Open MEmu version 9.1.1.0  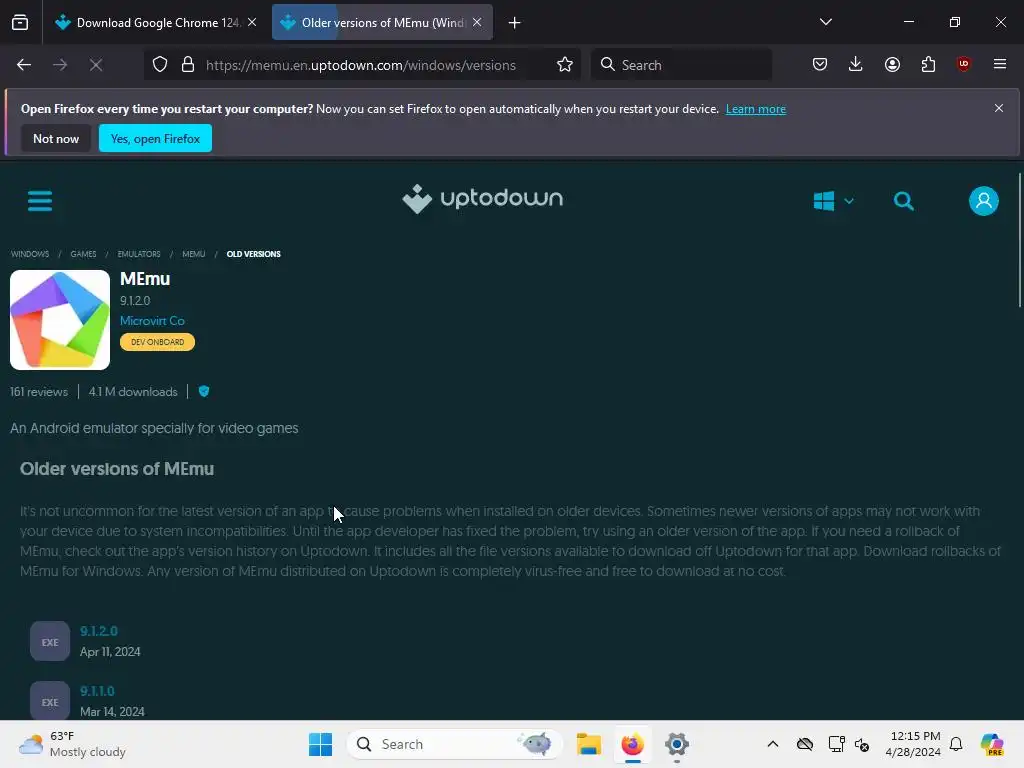pos(97,691)
